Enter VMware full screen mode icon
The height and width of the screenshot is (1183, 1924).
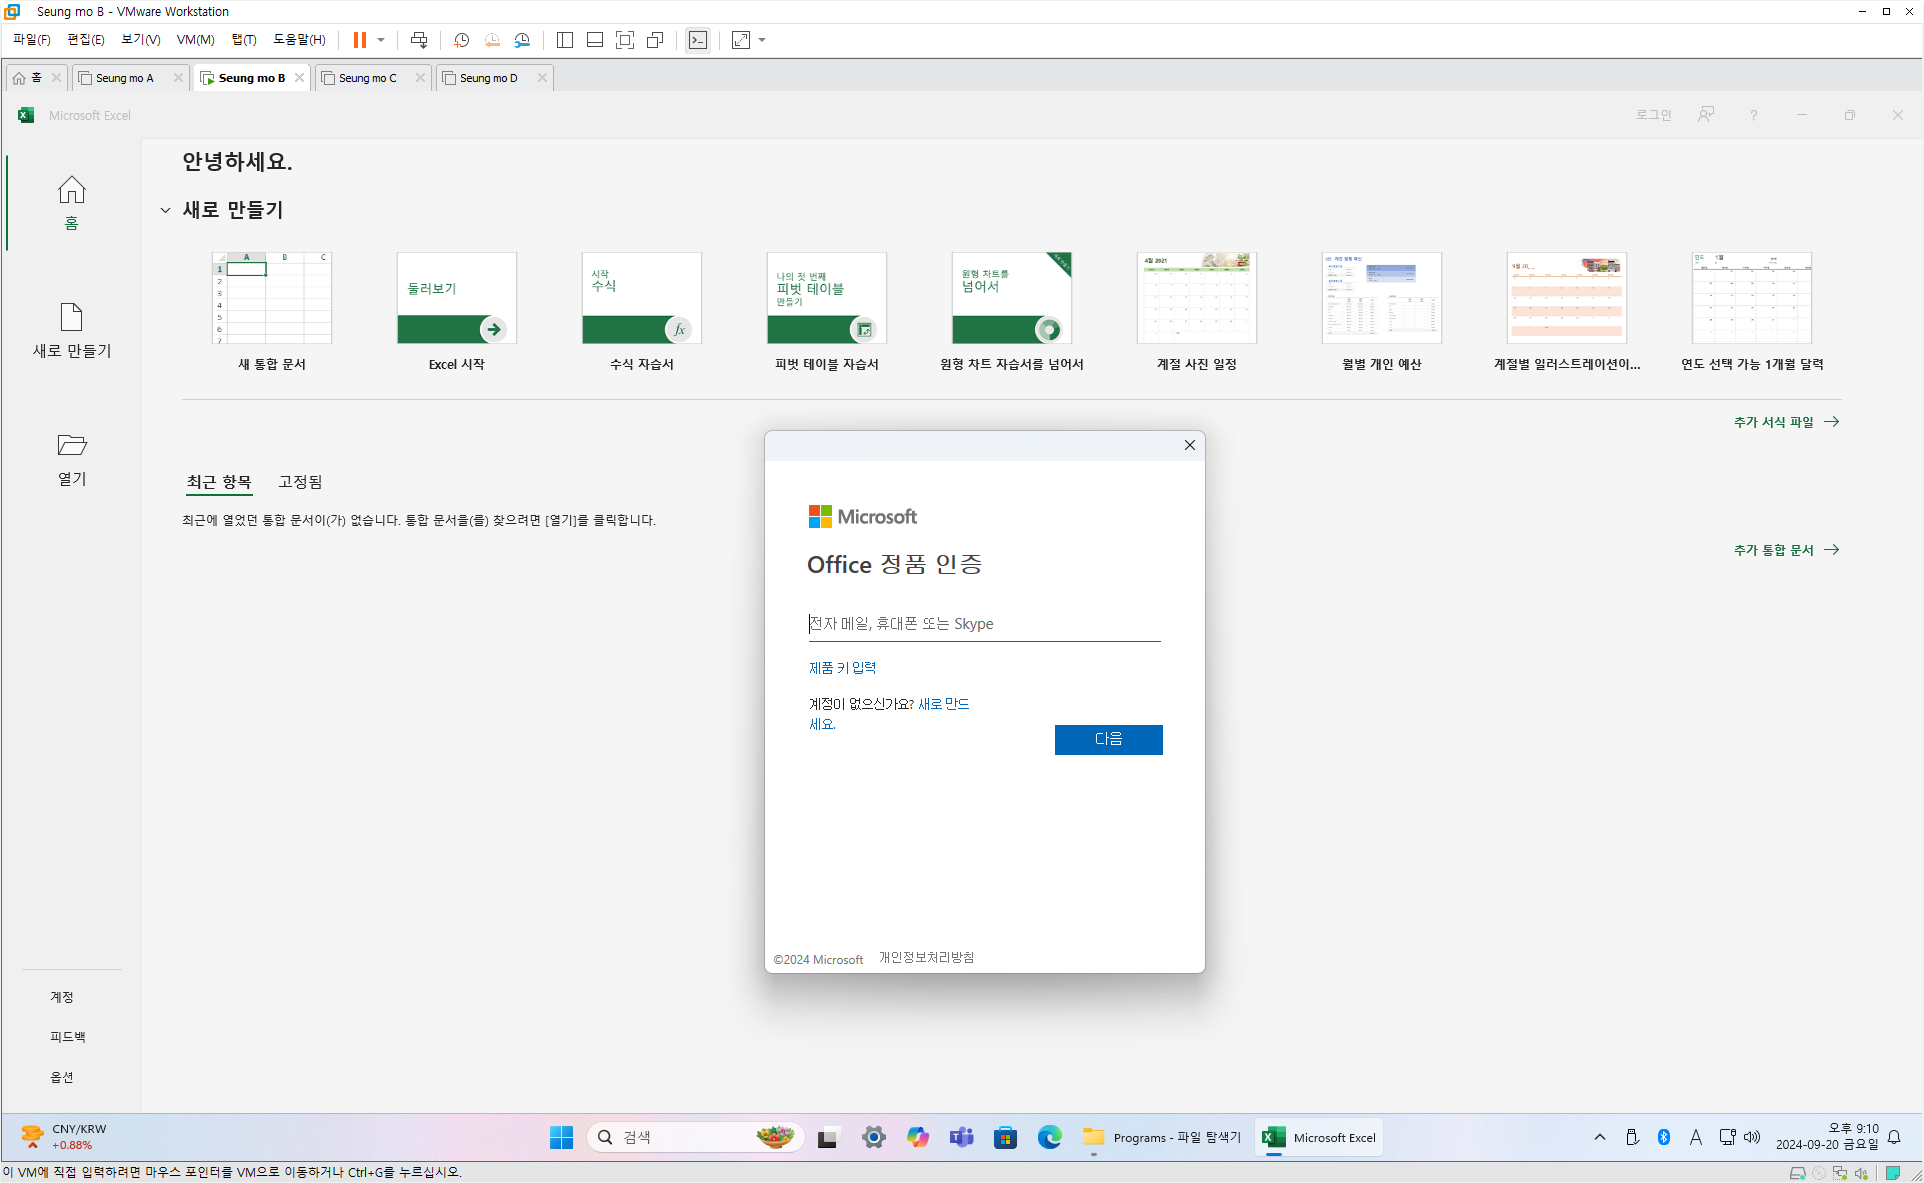625,40
